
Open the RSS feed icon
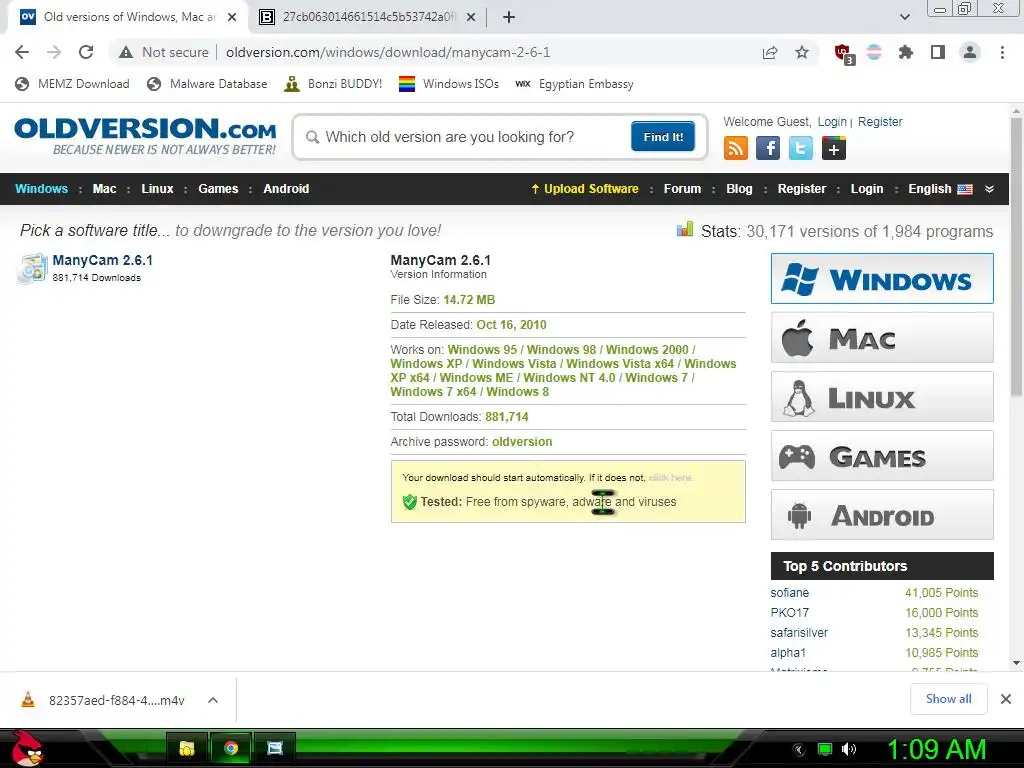pos(735,148)
